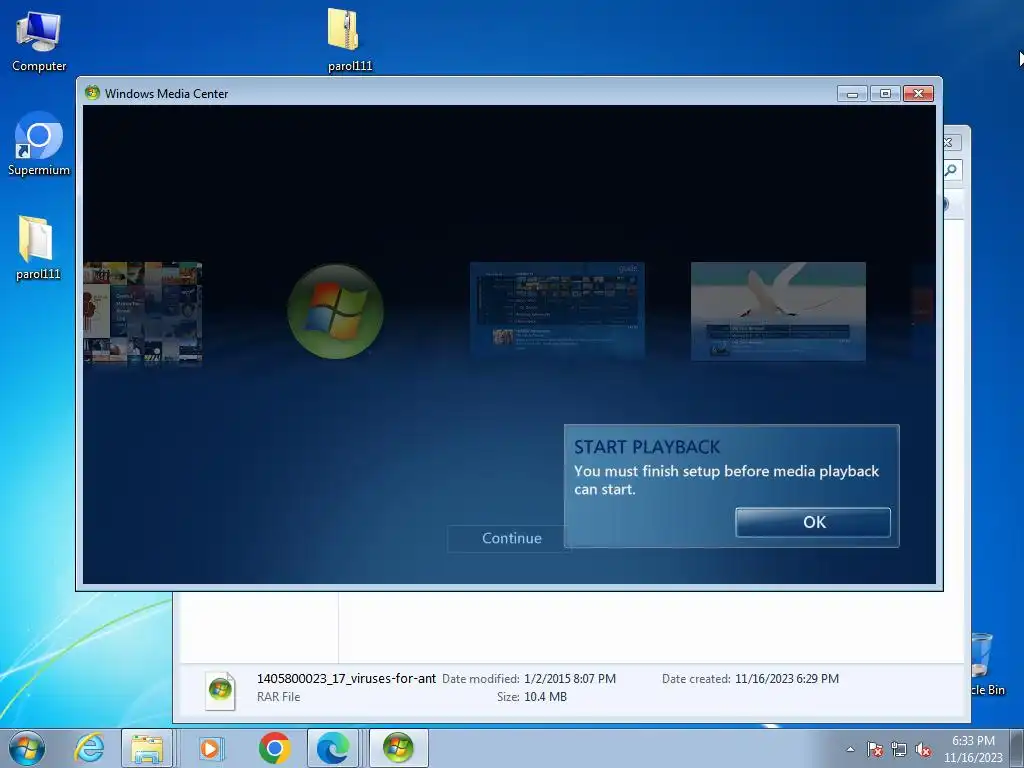Click the 1405800023_17_viruses-for-ant file name
This screenshot has width=1024, height=768.
click(346, 679)
